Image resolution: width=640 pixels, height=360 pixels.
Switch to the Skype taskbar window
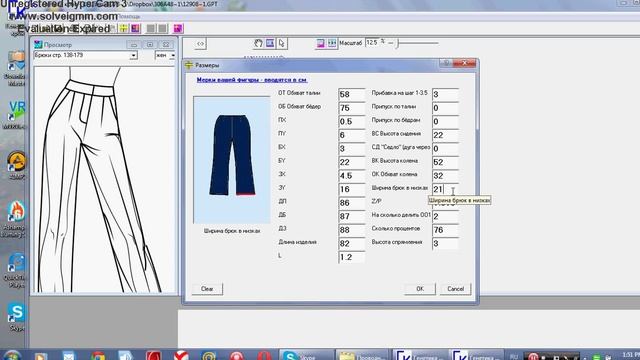click(x=305, y=356)
